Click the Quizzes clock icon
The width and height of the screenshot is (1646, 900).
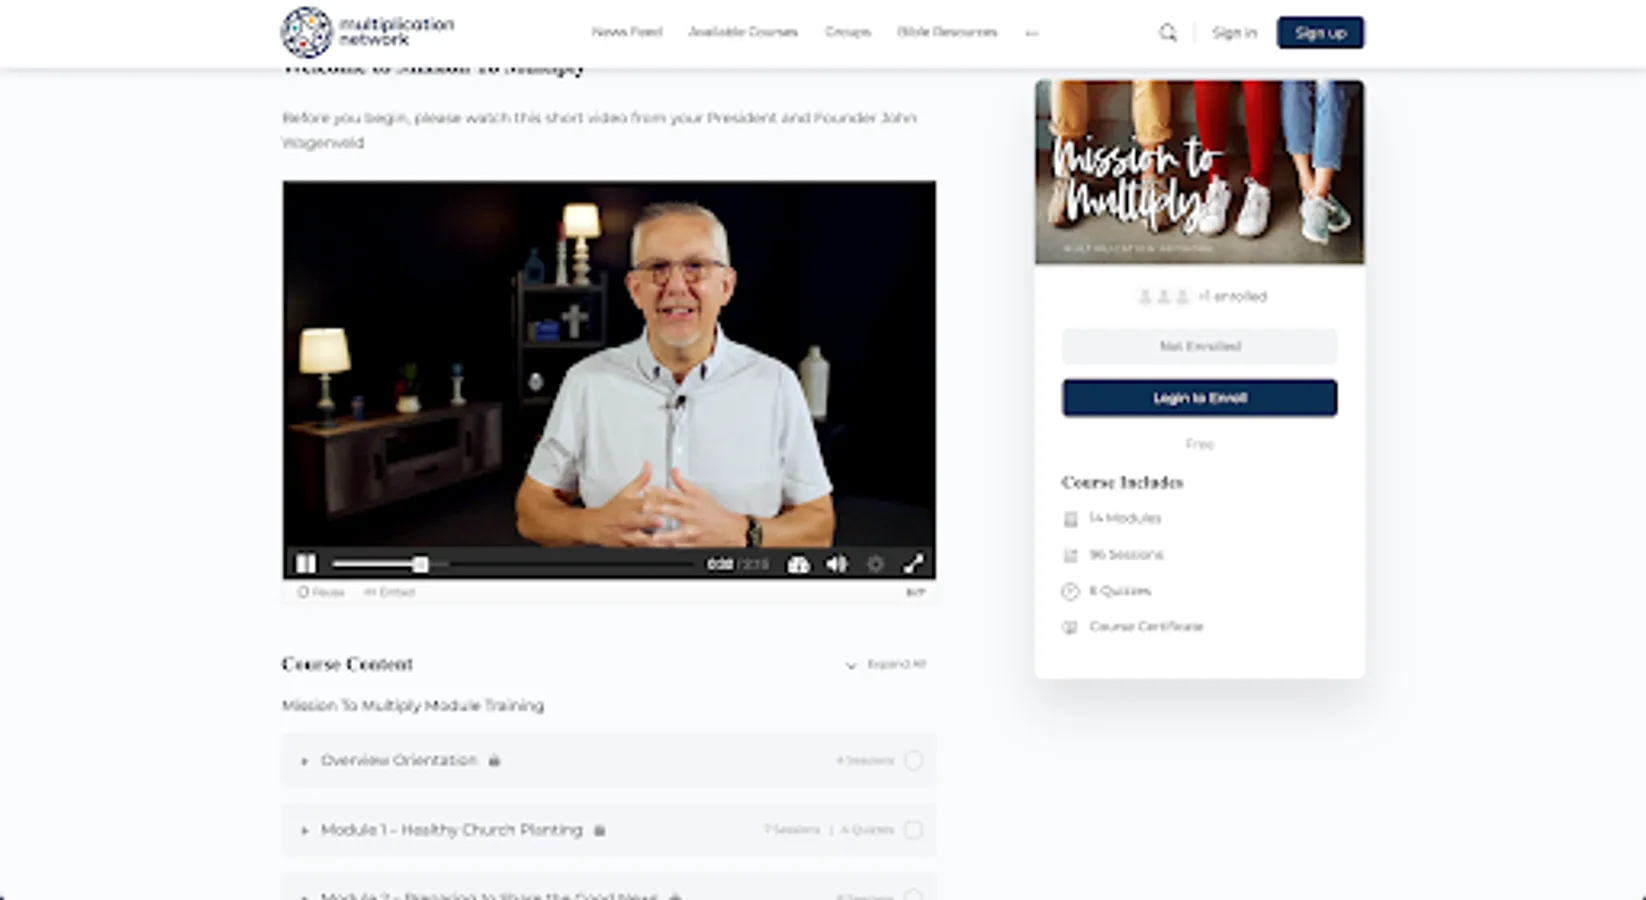tap(1070, 591)
